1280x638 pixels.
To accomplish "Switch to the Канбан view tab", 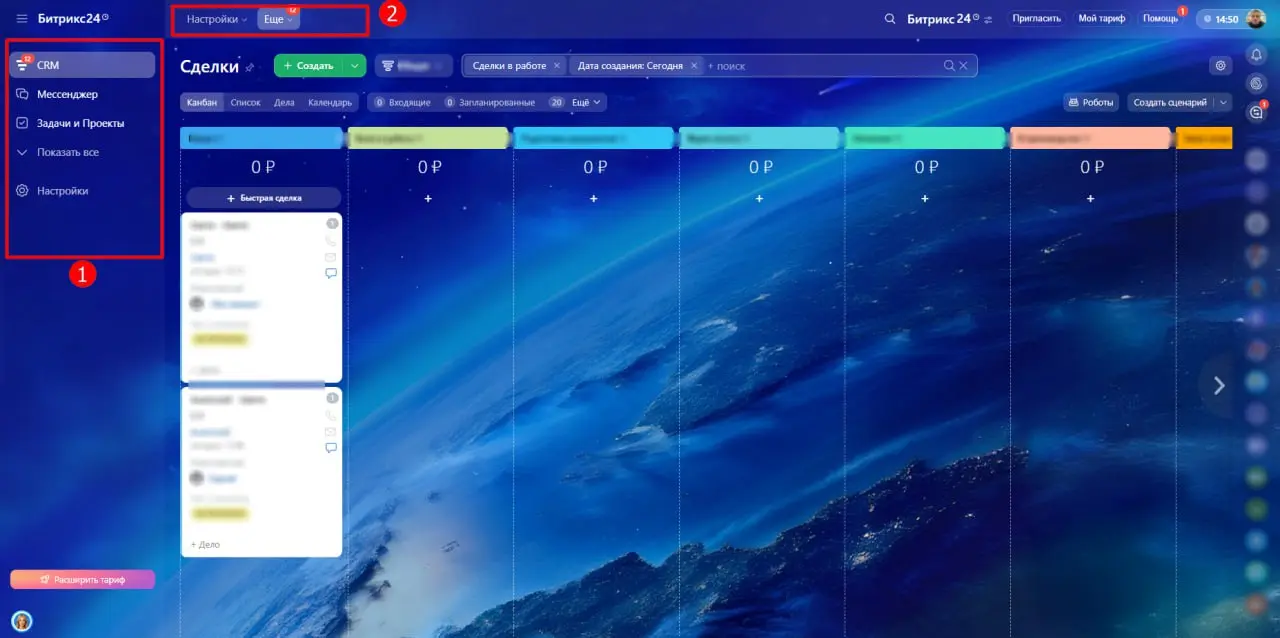I will (x=202, y=102).
